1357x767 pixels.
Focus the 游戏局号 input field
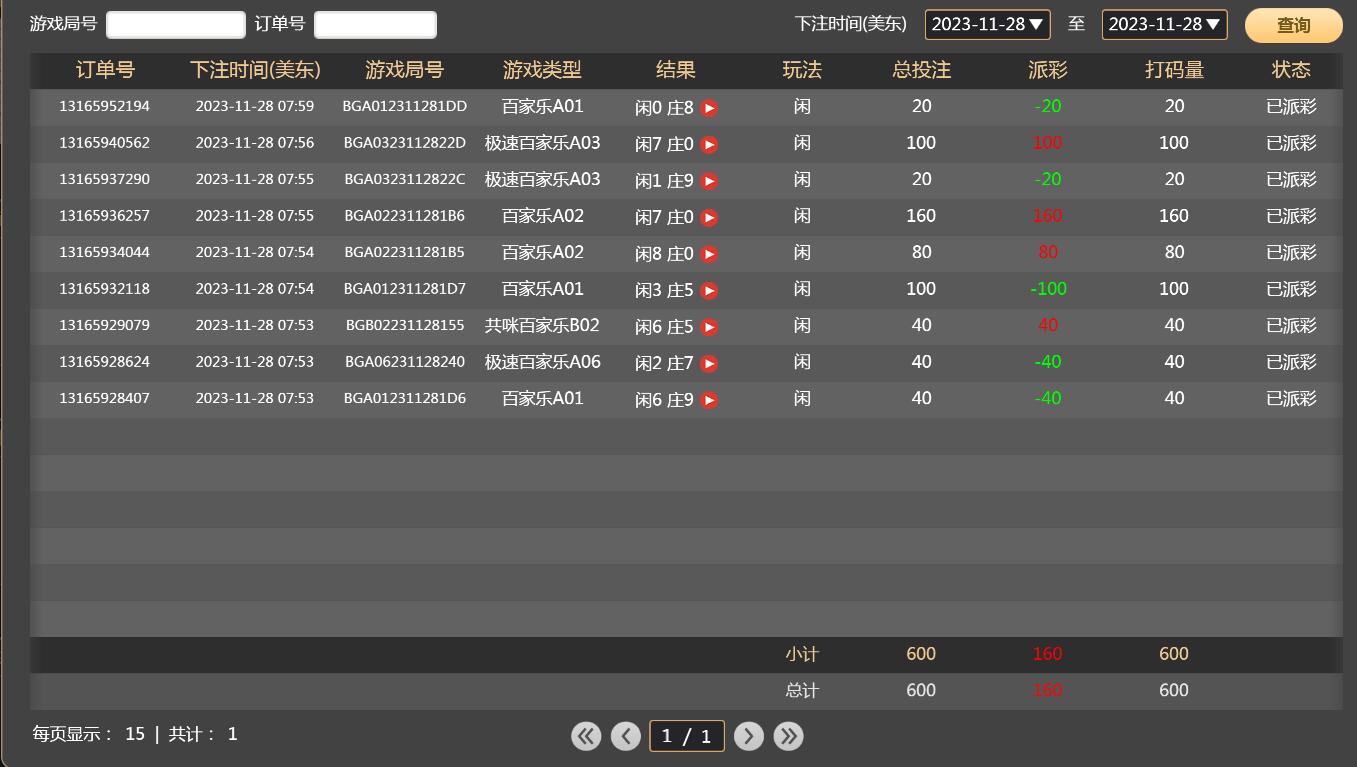[176, 24]
